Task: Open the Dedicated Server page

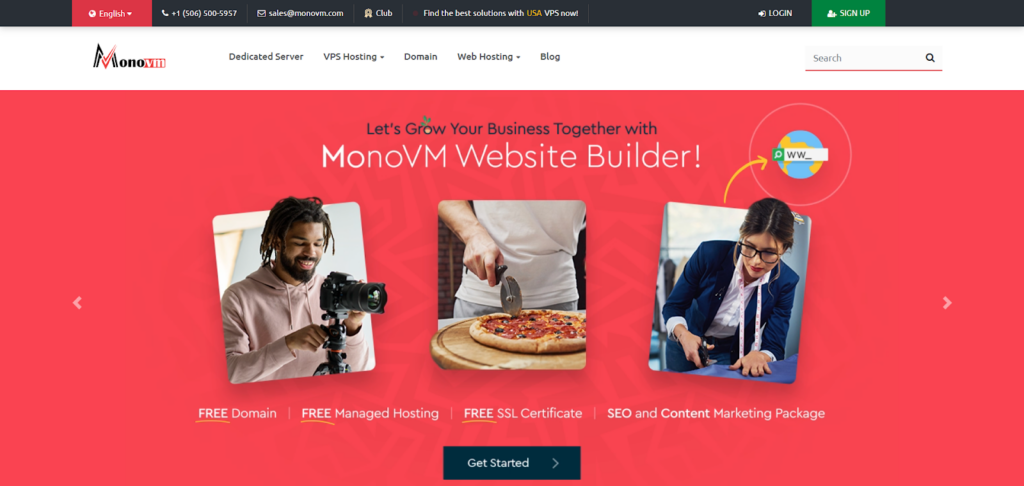Action: 266,57
